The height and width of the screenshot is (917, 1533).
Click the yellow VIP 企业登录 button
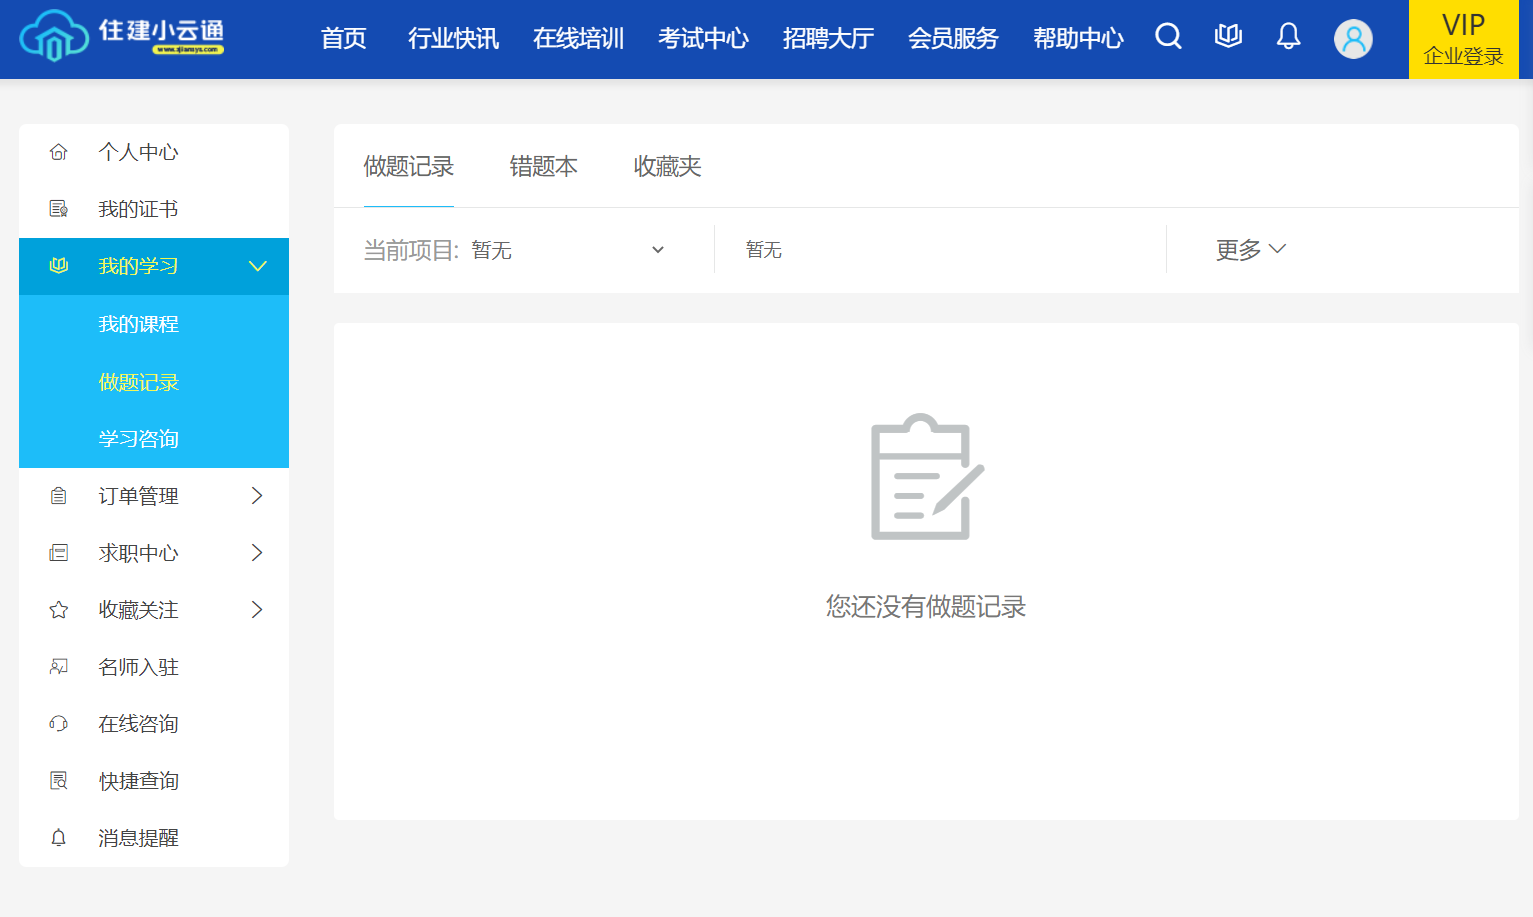click(1463, 39)
